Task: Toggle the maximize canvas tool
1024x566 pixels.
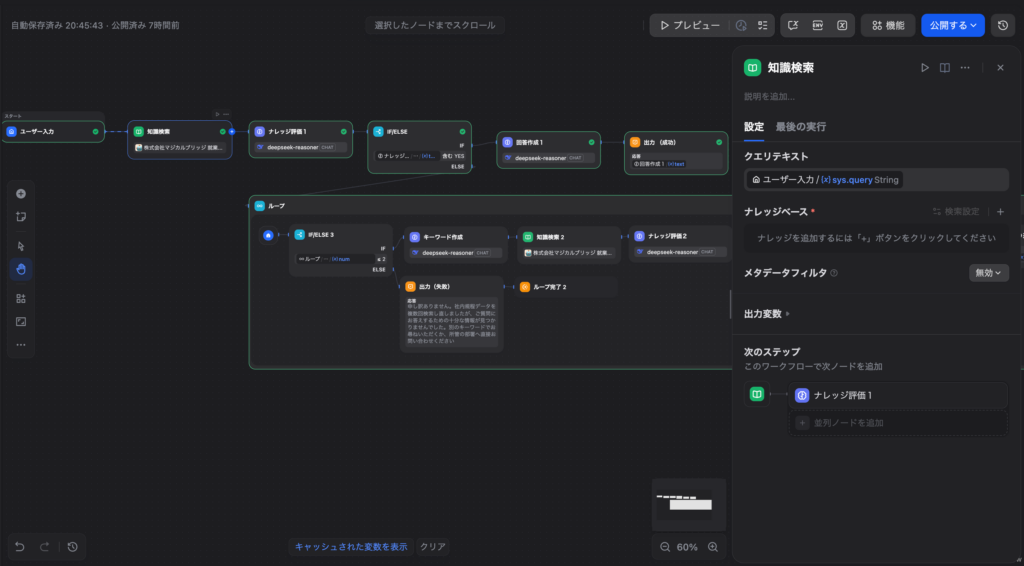Action: [21, 322]
